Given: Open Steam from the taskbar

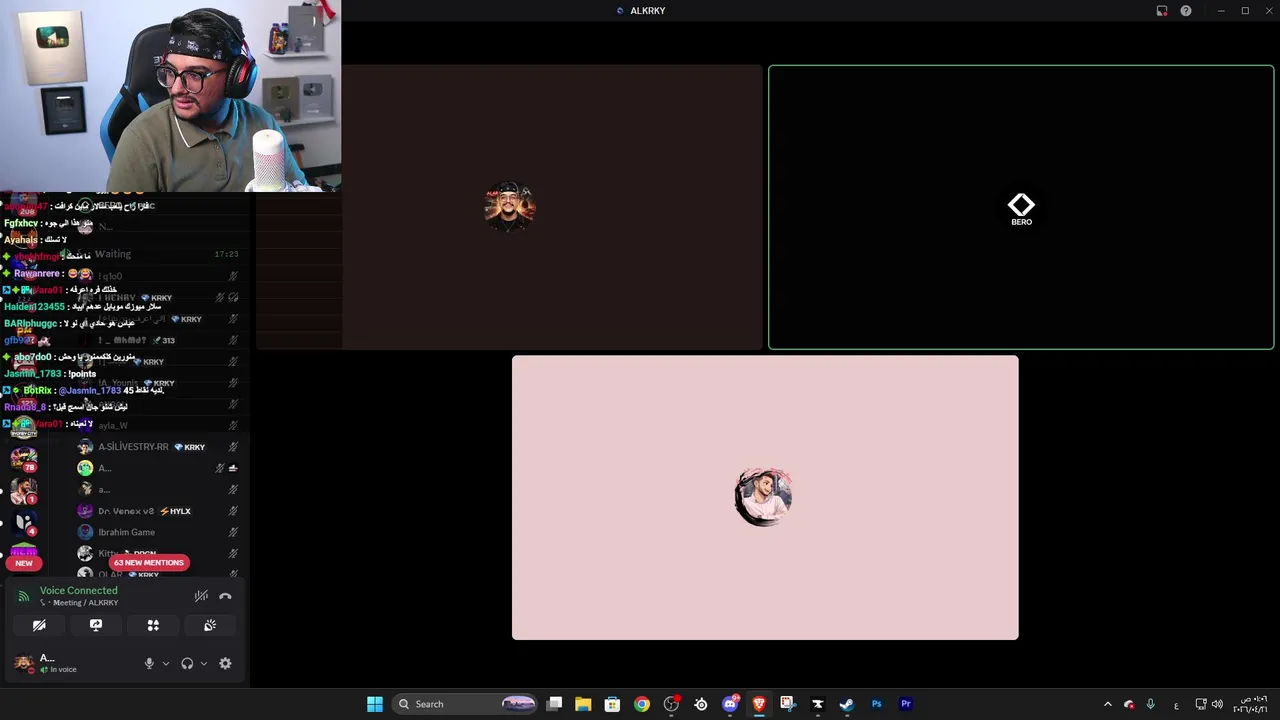Looking at the screenshot, I should (x=847, y=704).
